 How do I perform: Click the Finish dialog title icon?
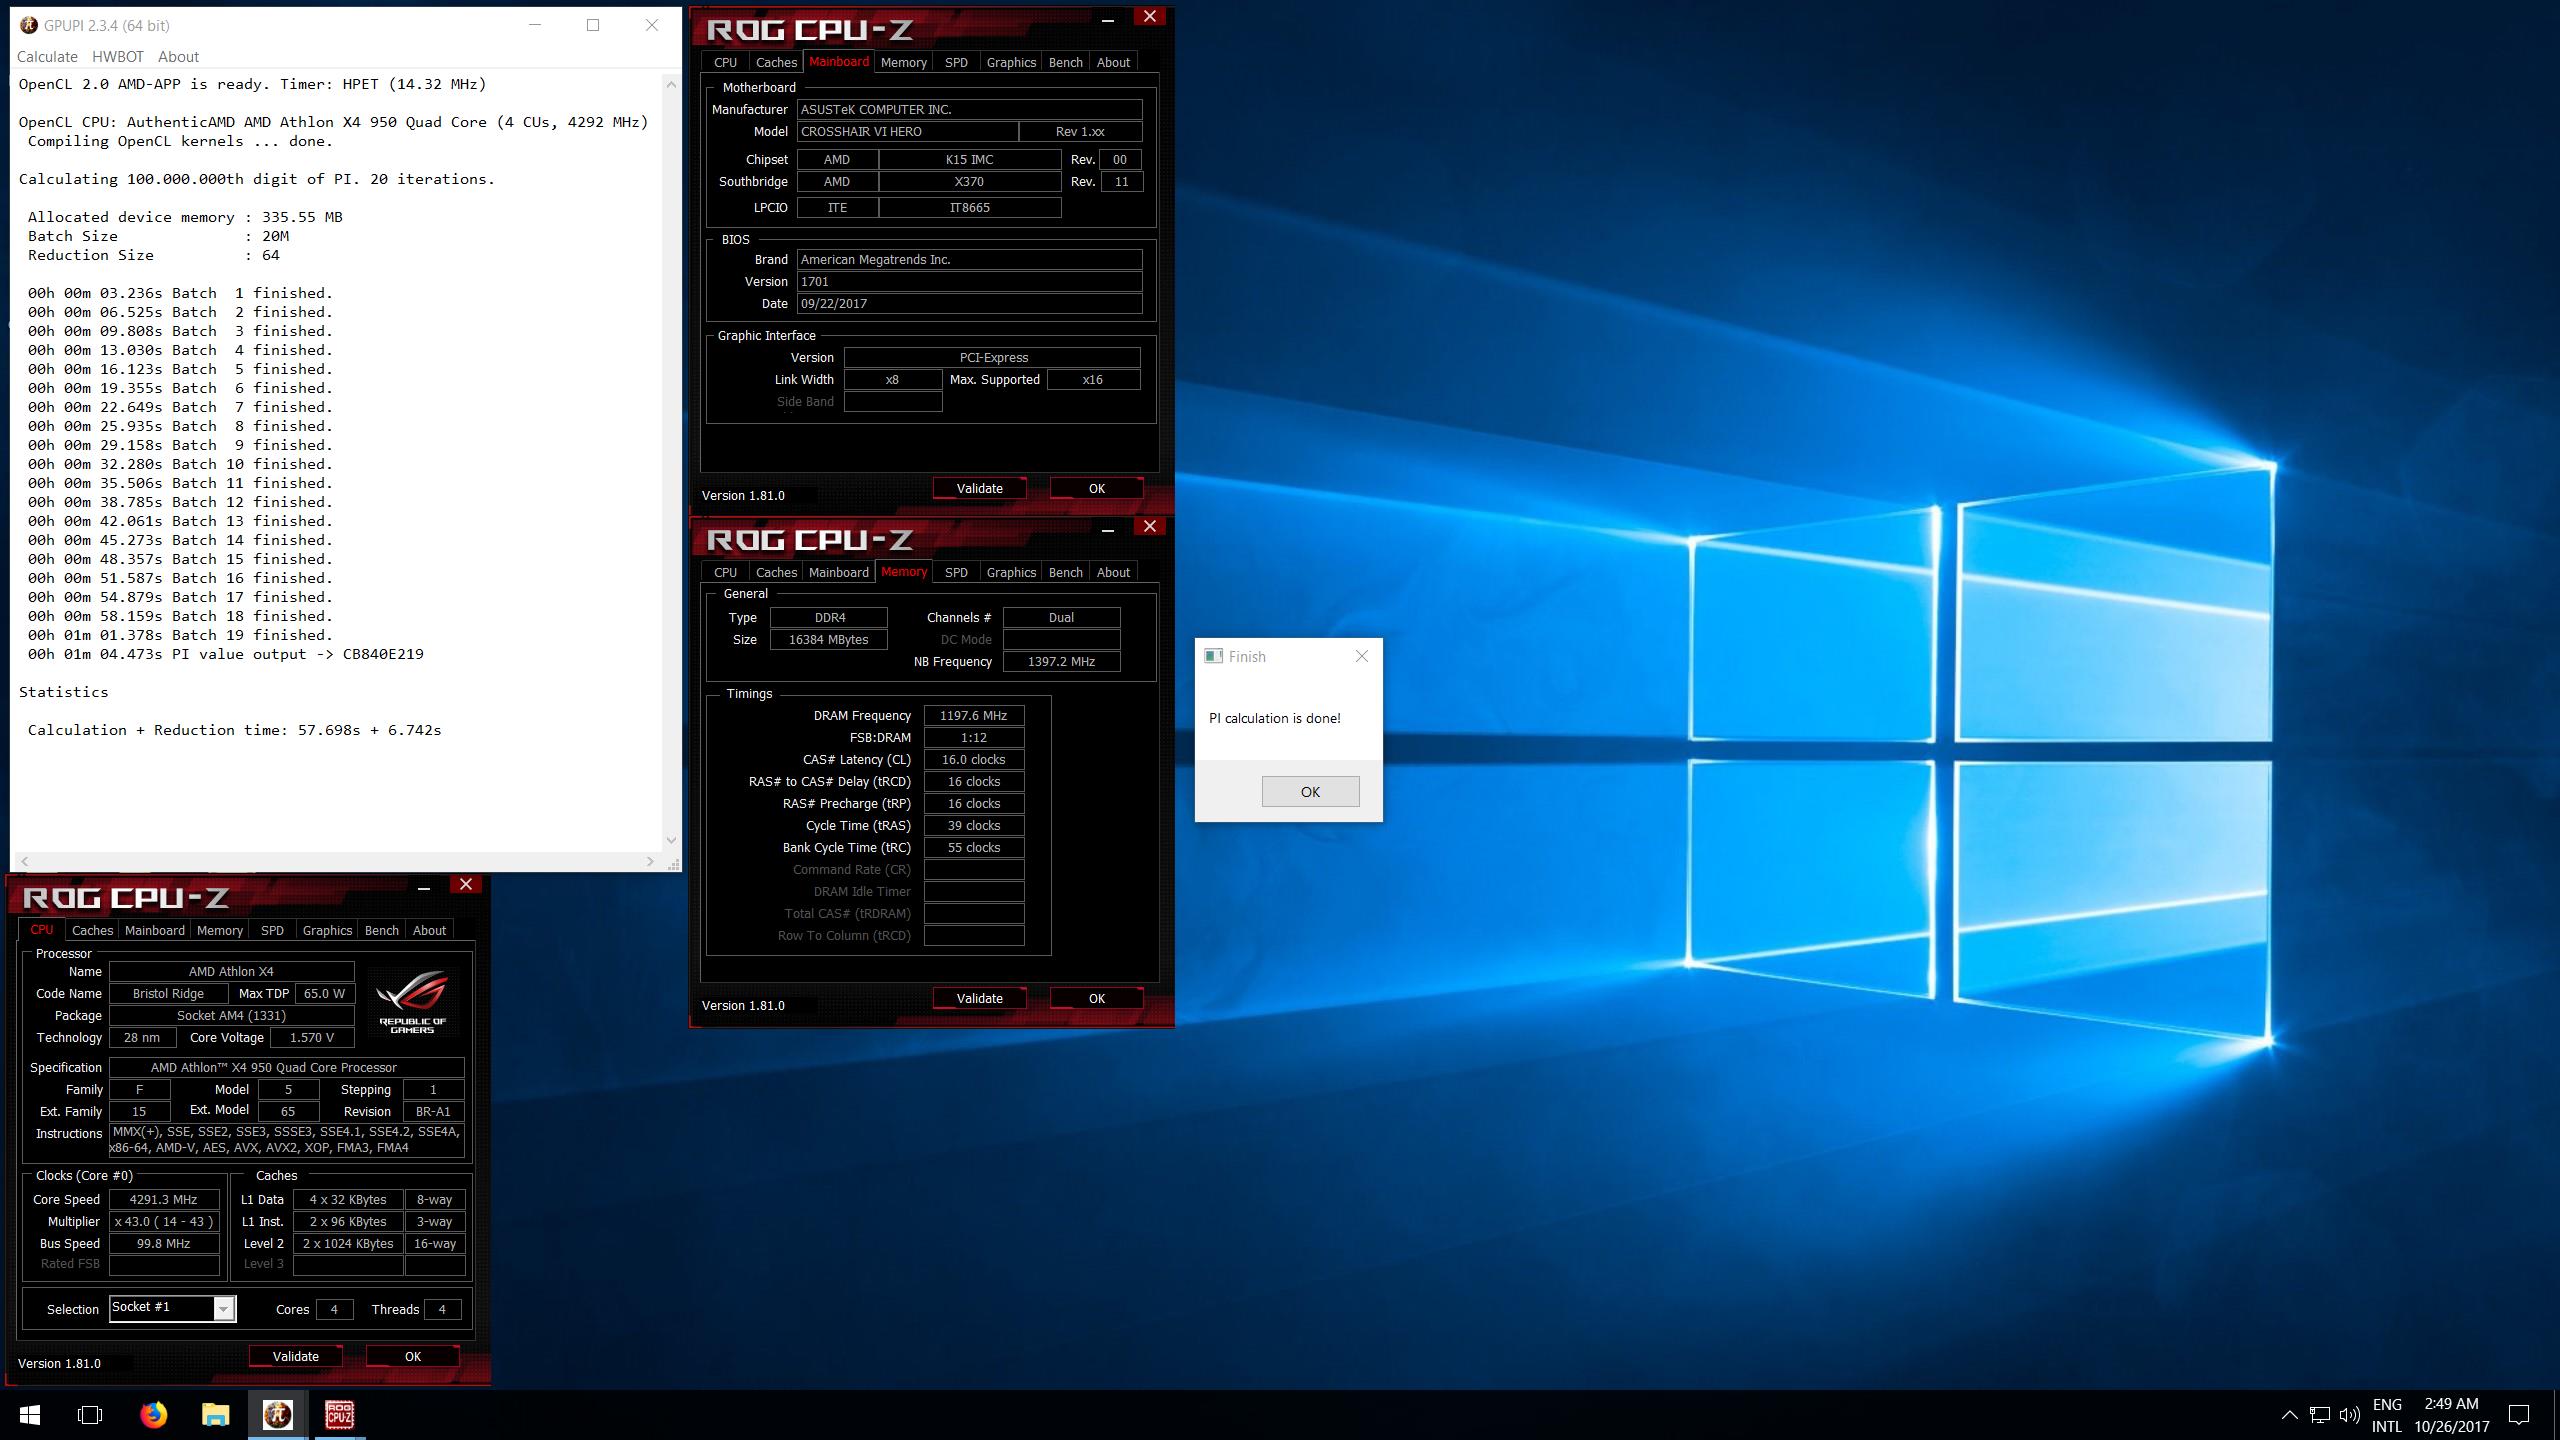click(x=1213, y=656)
